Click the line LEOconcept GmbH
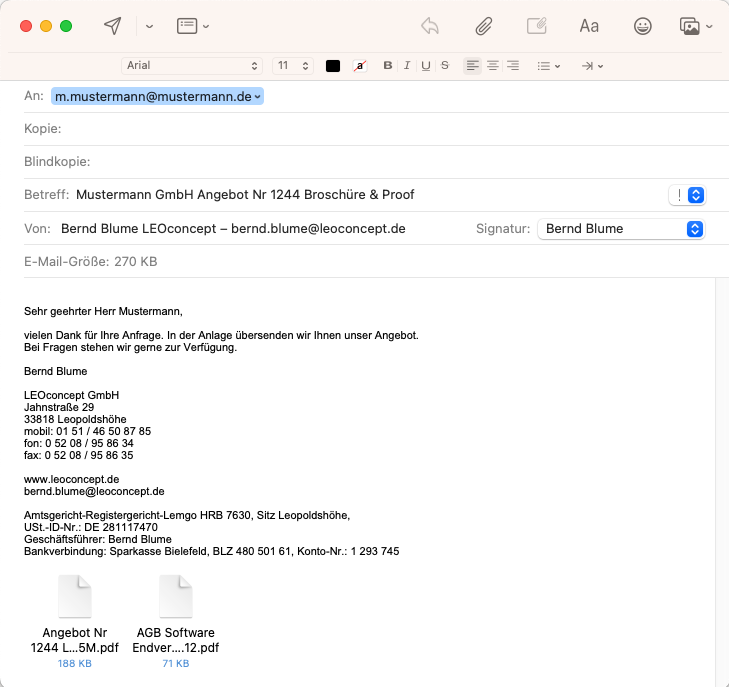 (72, 395)
